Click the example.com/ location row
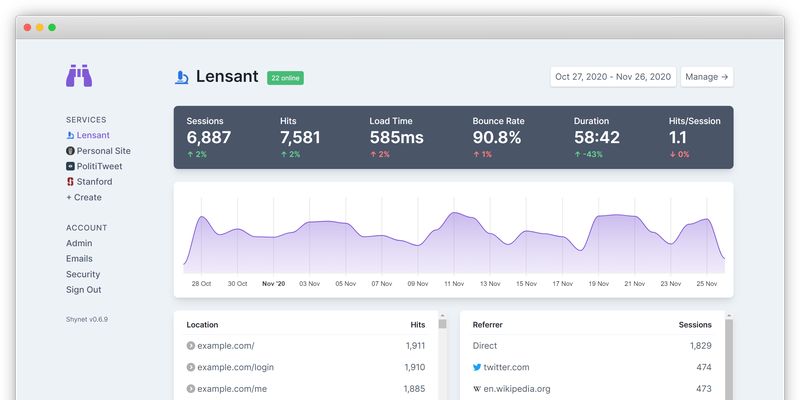800x400 pixels. pos(306,346)
